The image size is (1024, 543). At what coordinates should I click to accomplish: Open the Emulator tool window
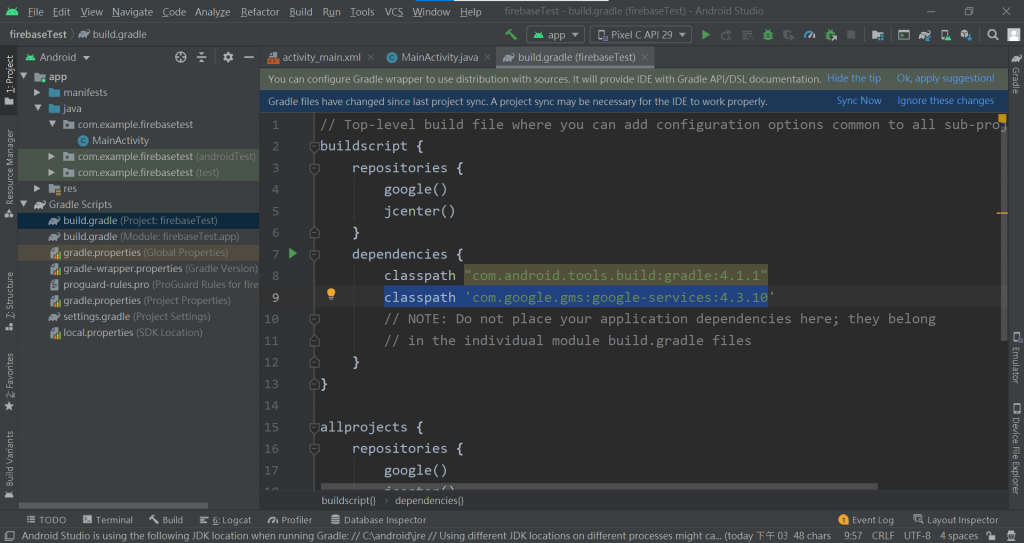[1016, 358]
